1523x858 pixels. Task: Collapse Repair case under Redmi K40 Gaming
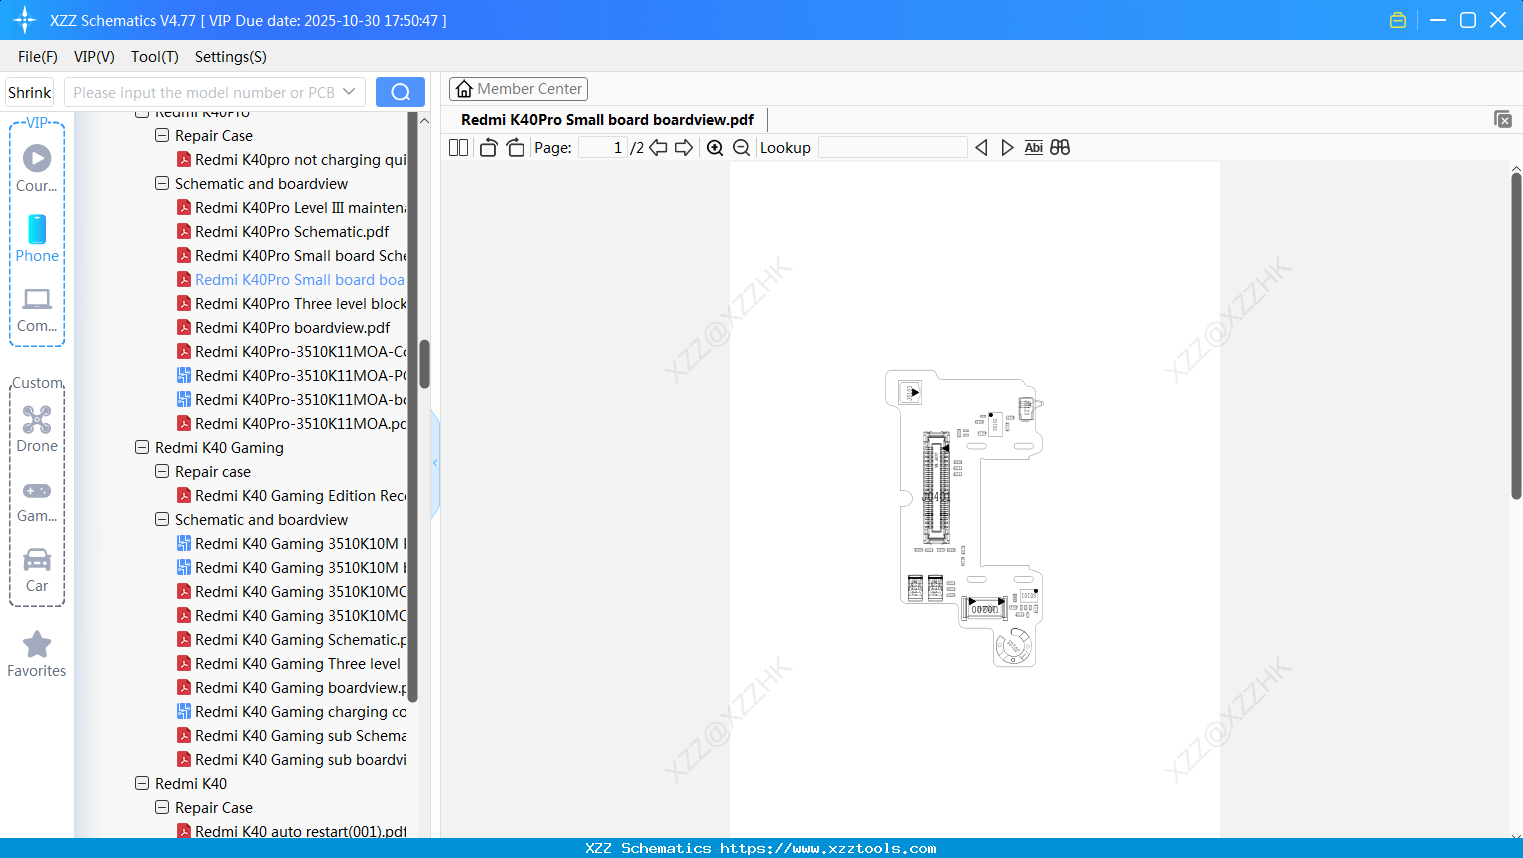coord(162,471)
